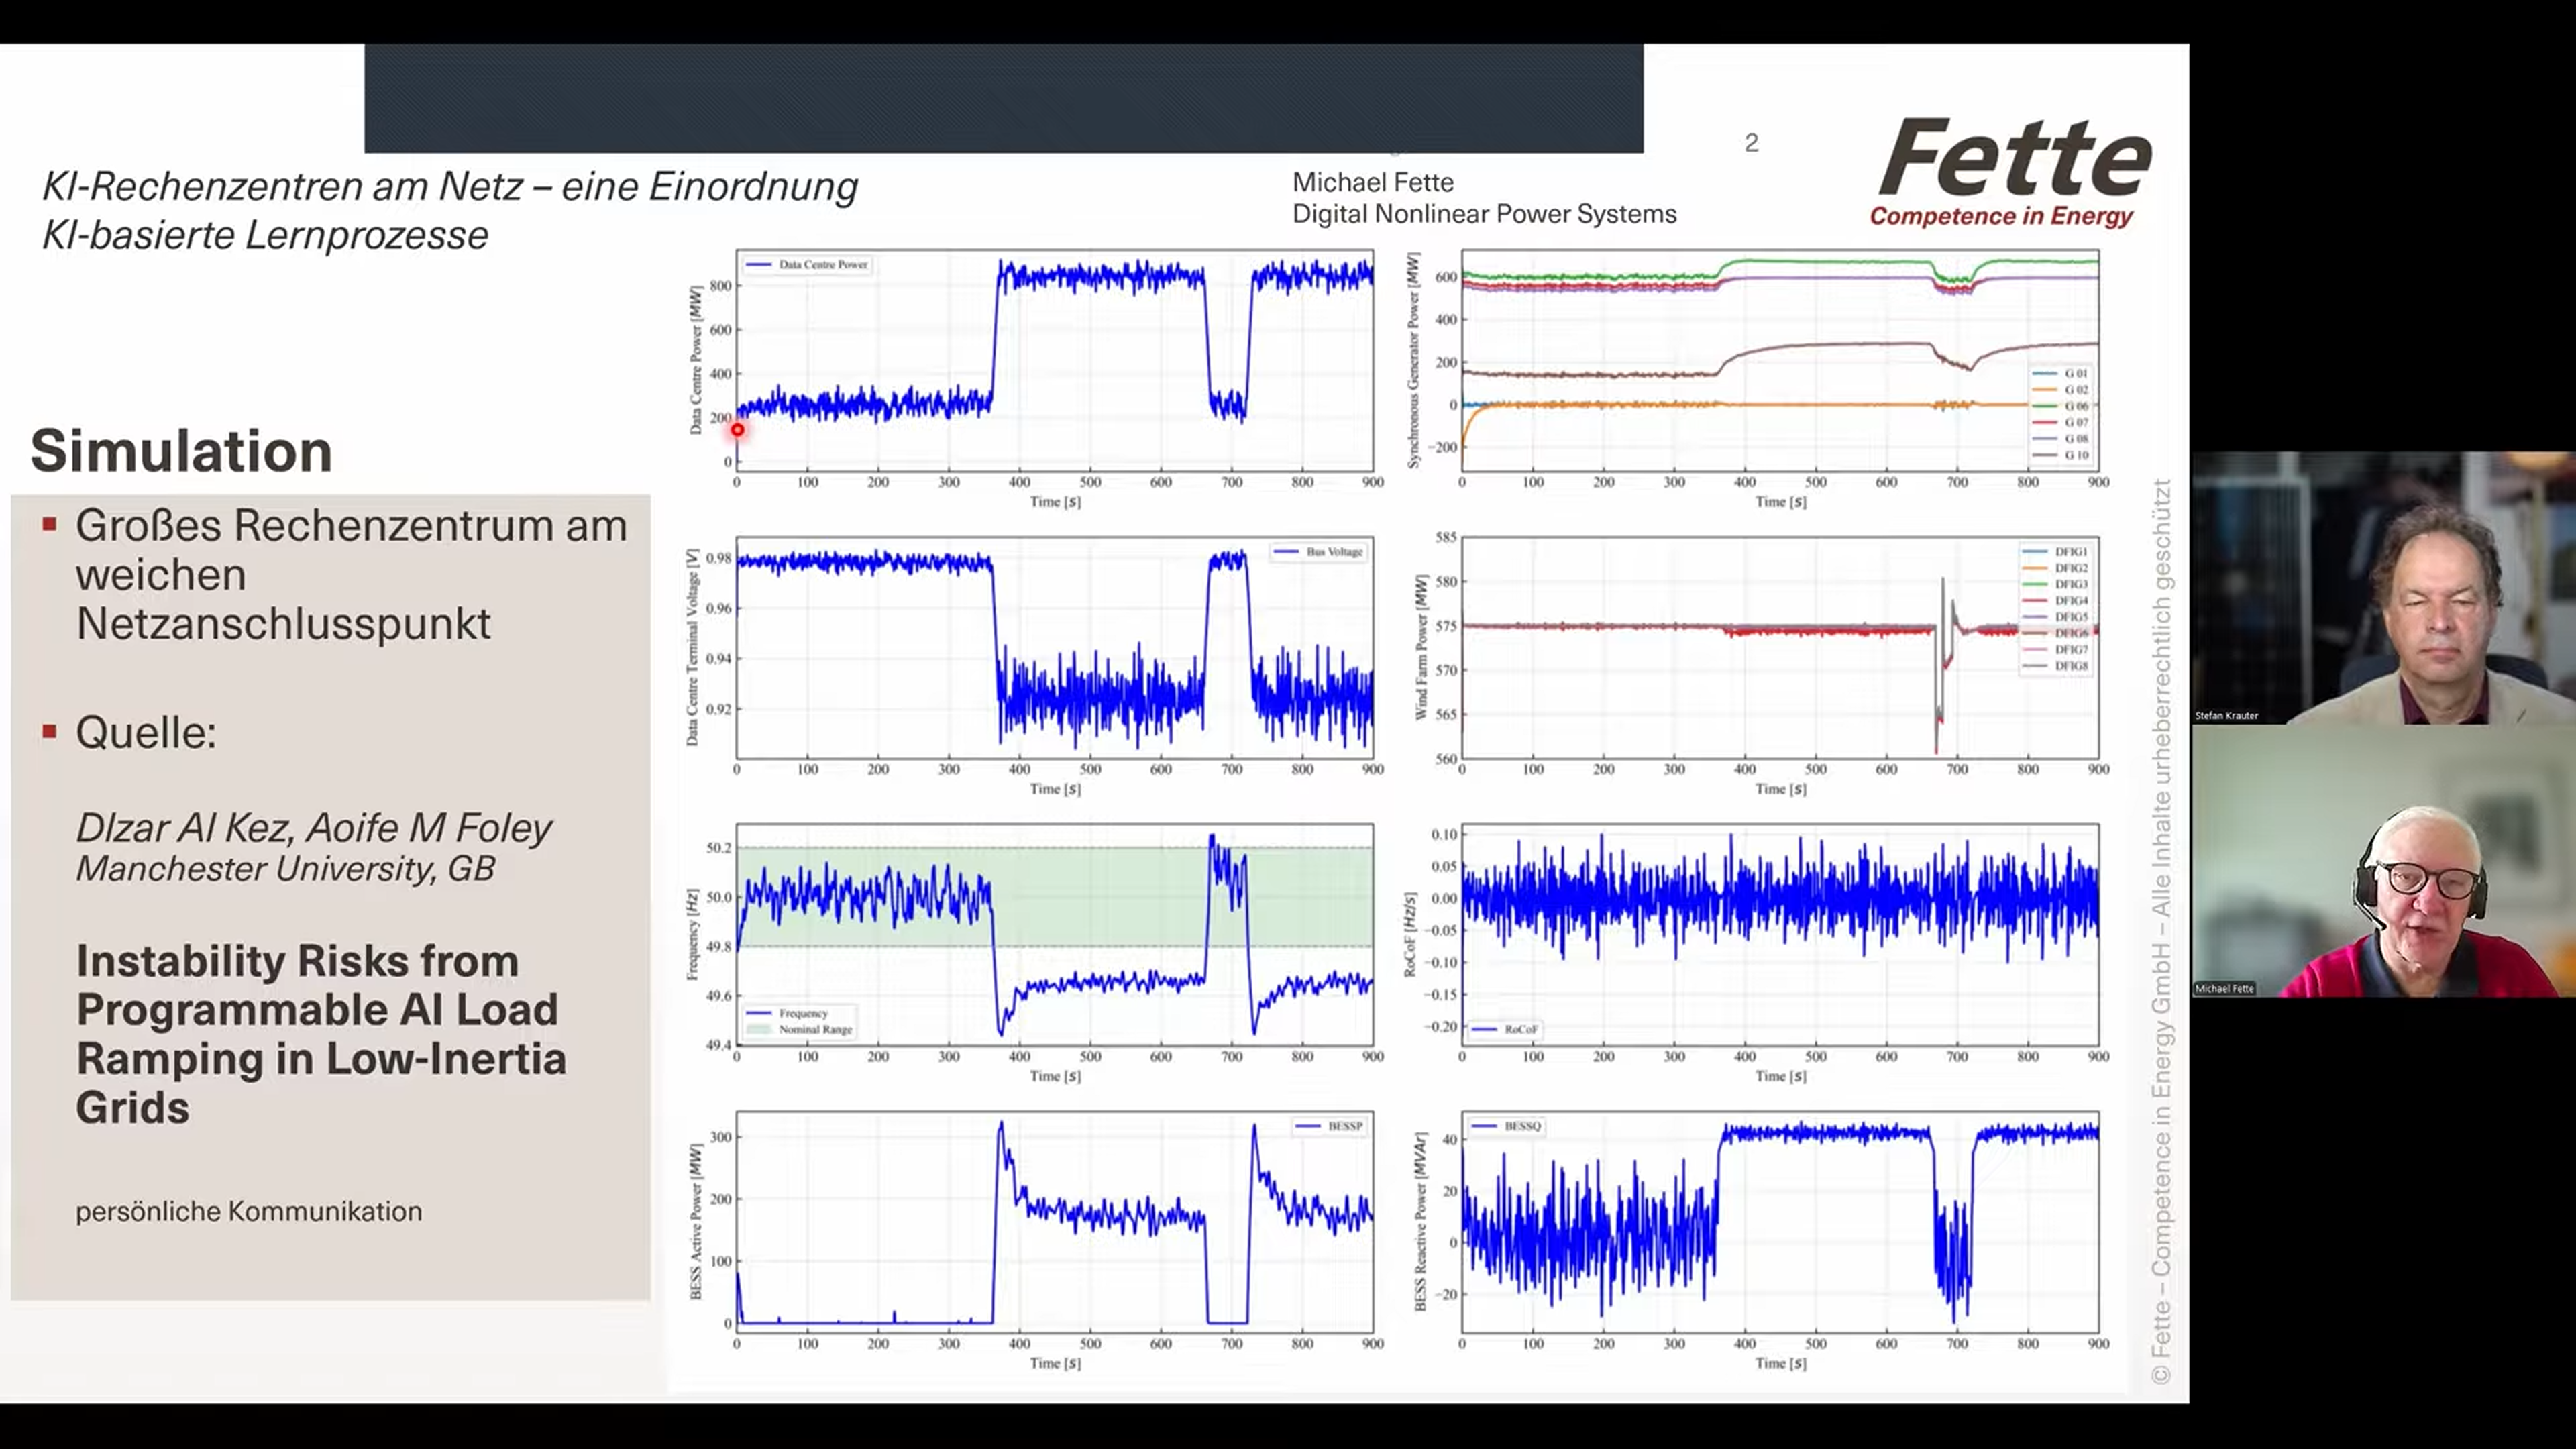Click the BESS Reactive Power plot
The image size is (2576, 1449).
1780,1221
